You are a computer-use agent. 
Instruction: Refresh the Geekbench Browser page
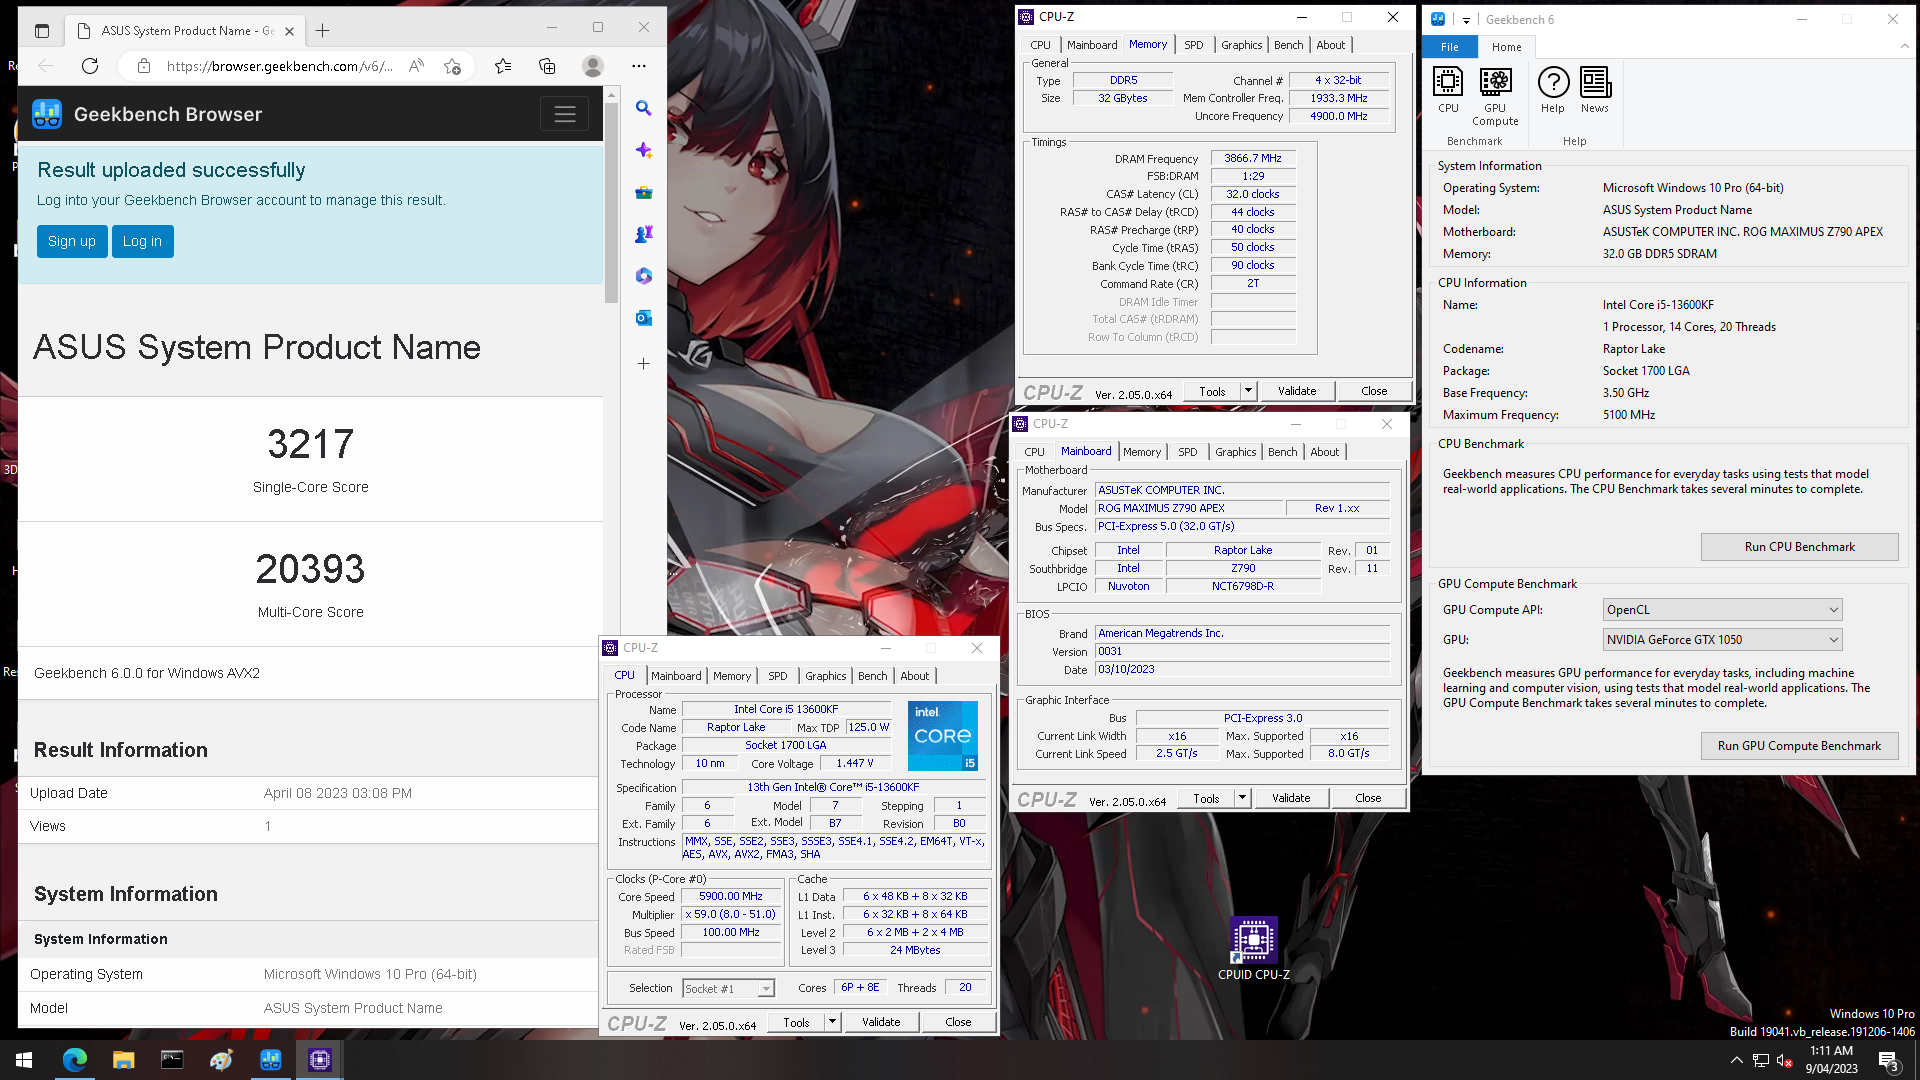point(90,66)
